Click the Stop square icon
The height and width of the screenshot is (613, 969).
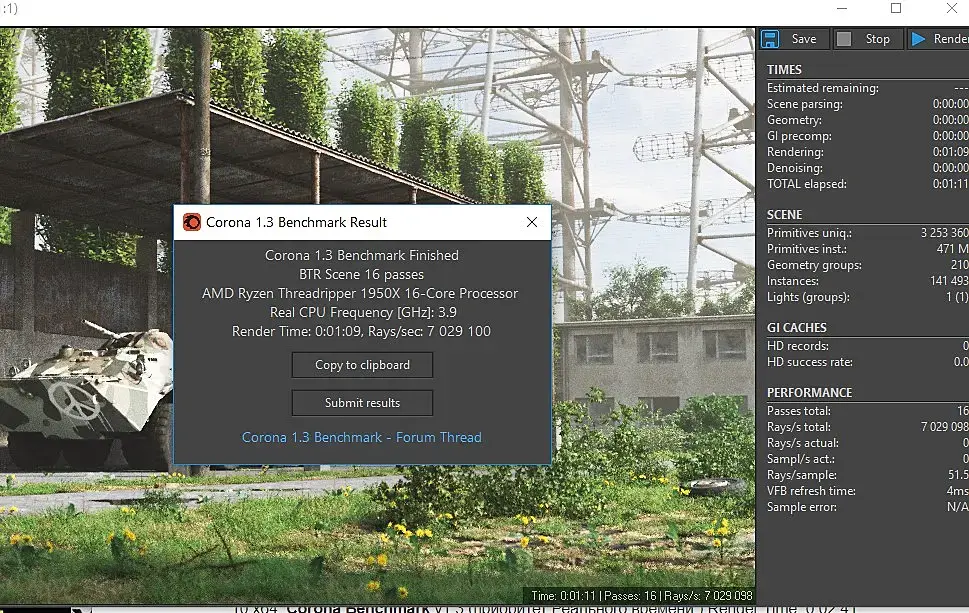pyautogui.click(x=844, y=39)
